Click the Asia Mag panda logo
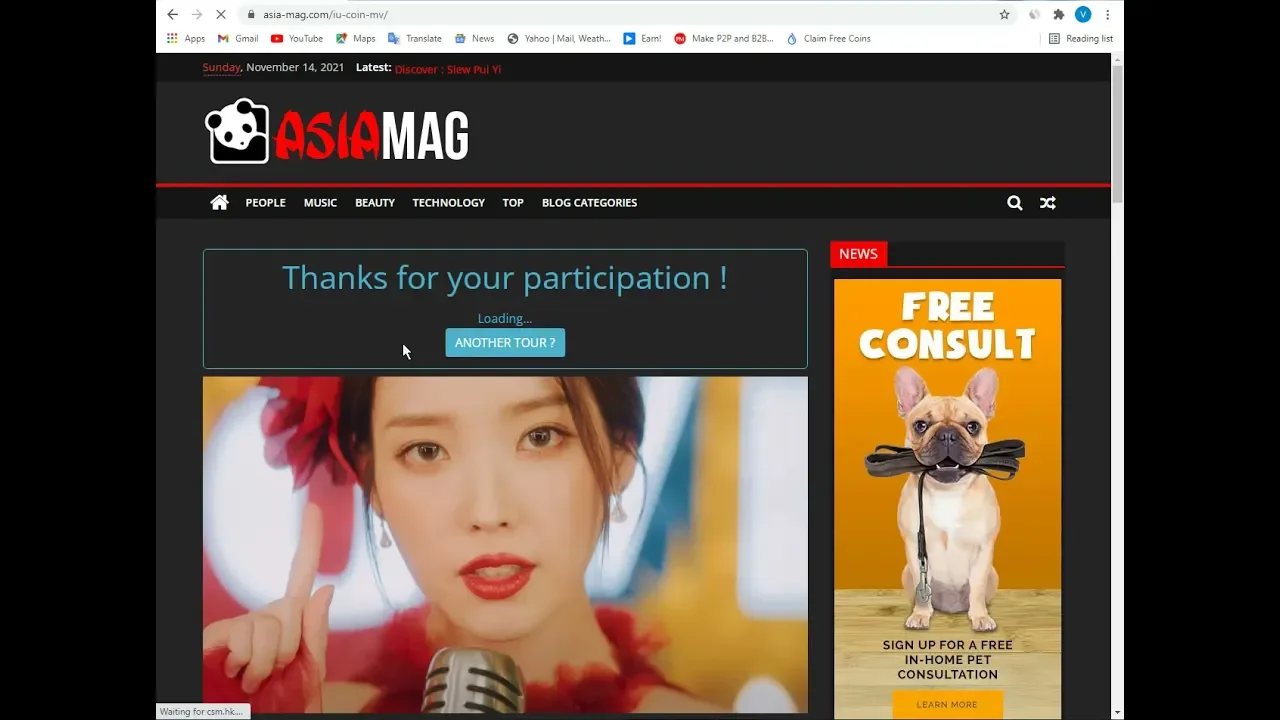This screenshot has width=1280, height=720. coord(337,132)
